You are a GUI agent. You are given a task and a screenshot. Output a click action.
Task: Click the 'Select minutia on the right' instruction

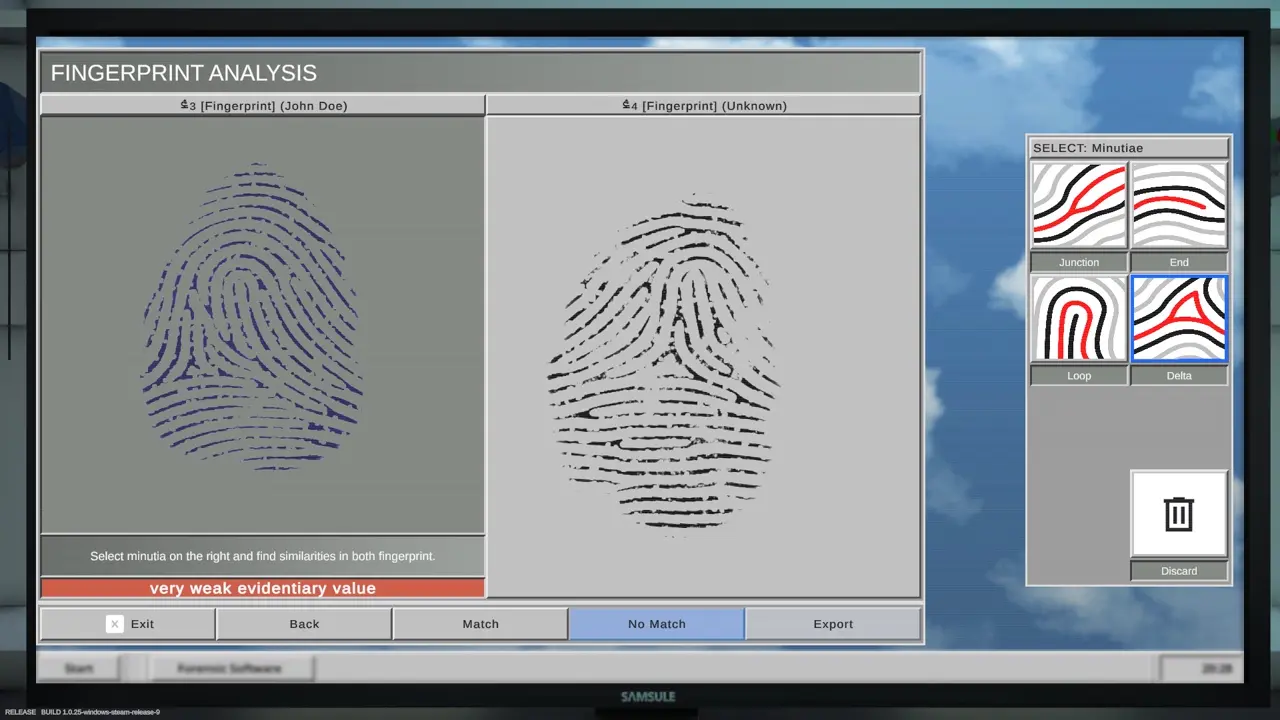pyautogui.click(x=263, y=556)
